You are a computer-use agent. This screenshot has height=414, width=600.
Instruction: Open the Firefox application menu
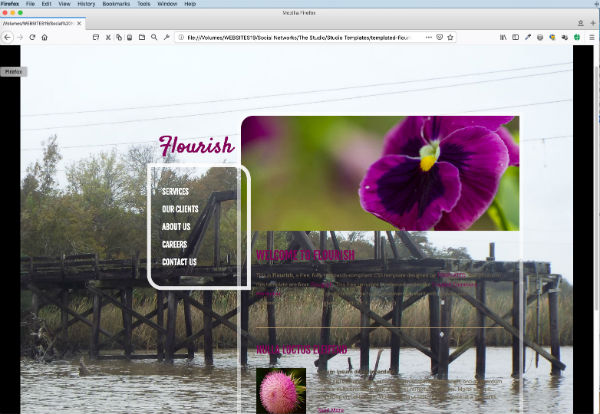[10, 4]
